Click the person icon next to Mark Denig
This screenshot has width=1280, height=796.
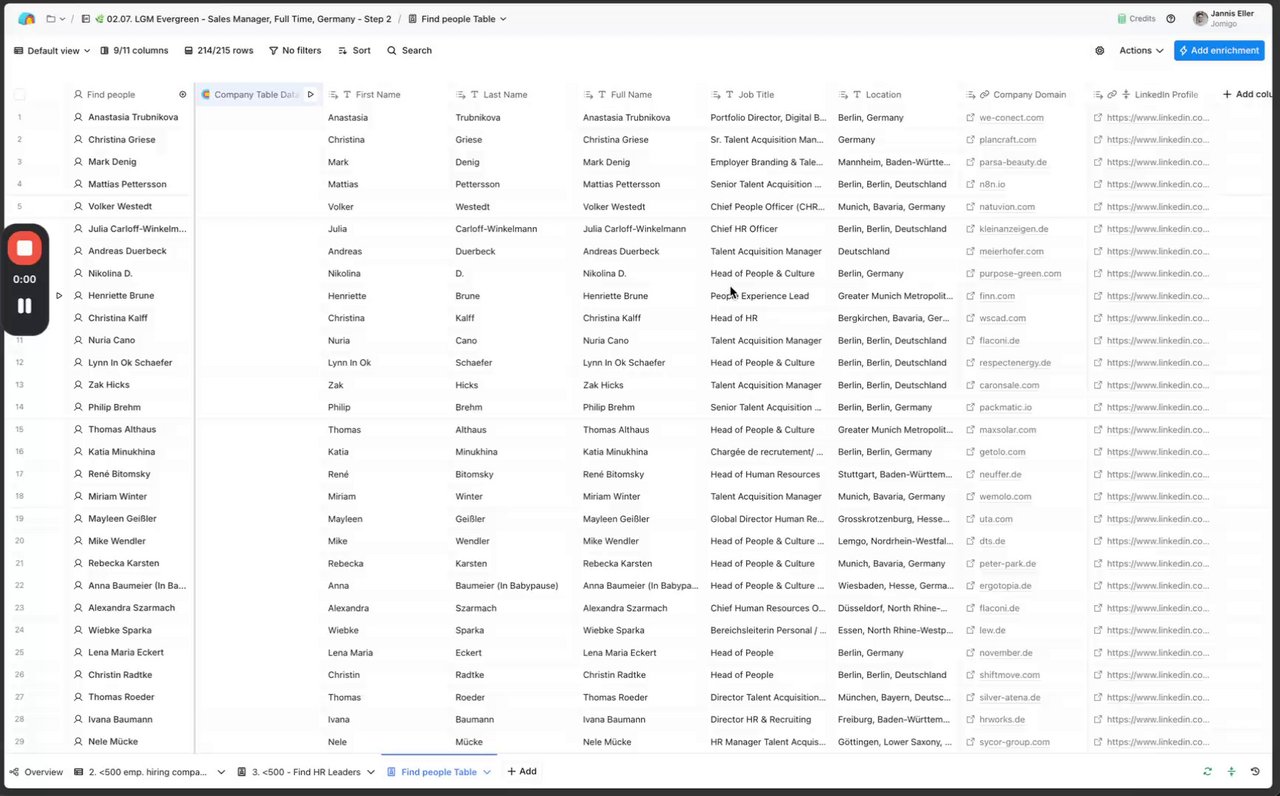coord(78,162)
